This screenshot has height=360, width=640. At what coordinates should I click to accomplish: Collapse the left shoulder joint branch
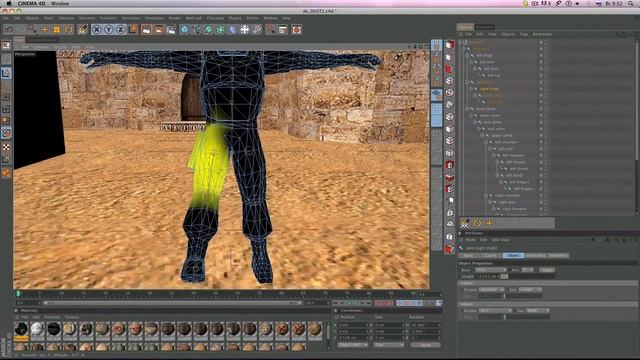click(x=487, y=142)
